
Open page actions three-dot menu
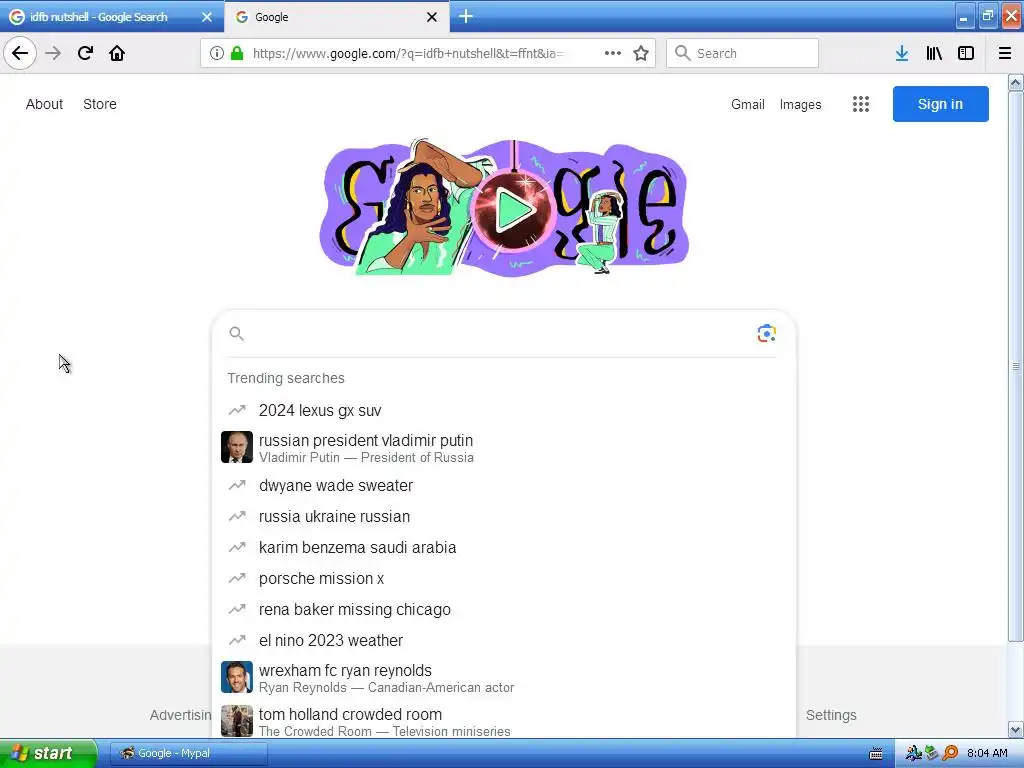613,53
